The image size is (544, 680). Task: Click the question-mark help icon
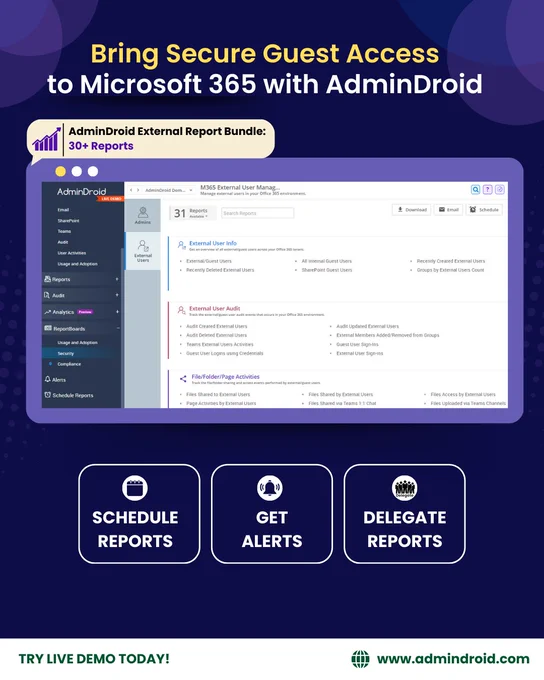[x=488, y=190]
